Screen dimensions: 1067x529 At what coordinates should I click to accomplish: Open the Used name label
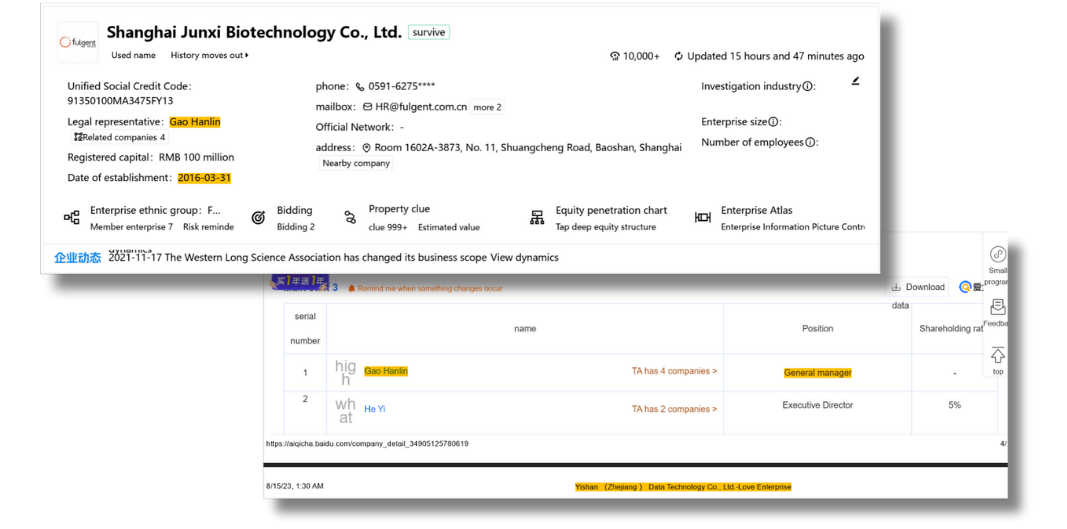click(133, 55)
